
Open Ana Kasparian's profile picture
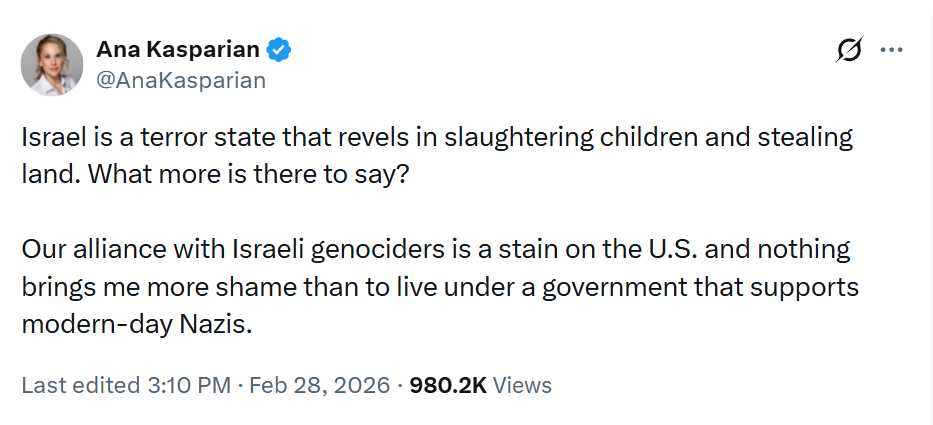52,64
